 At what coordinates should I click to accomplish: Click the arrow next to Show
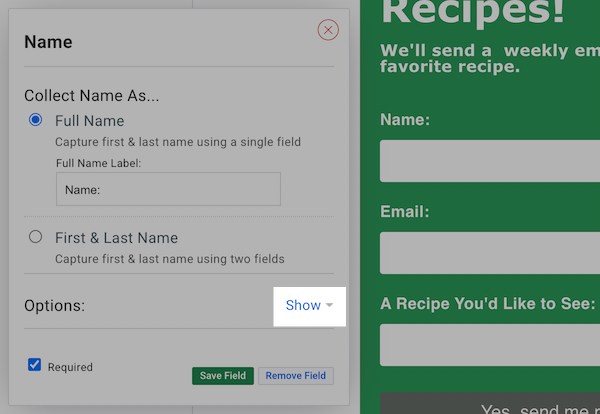[329, 306]
